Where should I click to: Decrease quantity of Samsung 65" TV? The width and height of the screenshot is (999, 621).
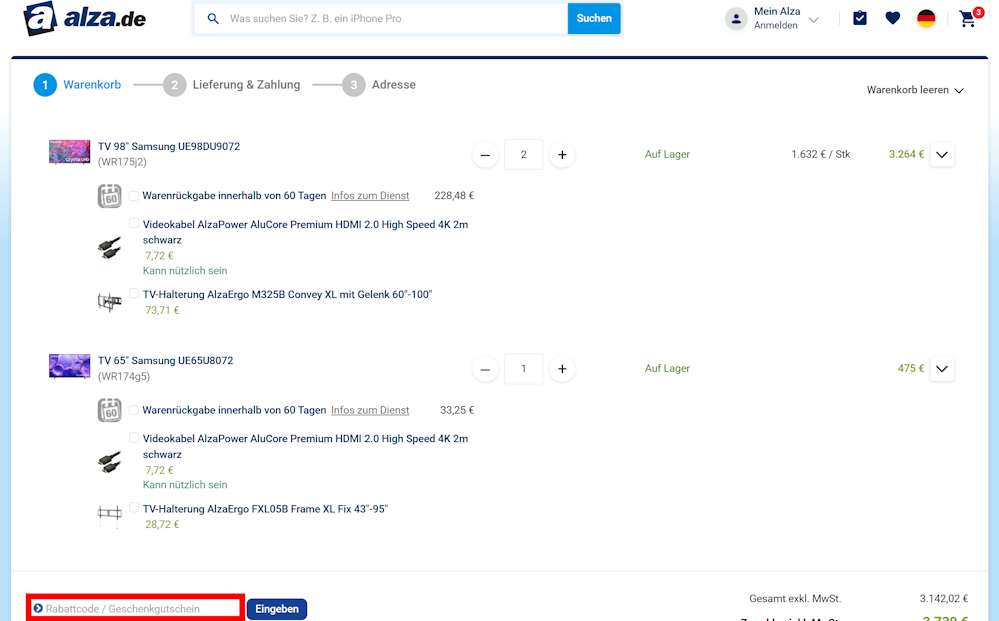485,369
